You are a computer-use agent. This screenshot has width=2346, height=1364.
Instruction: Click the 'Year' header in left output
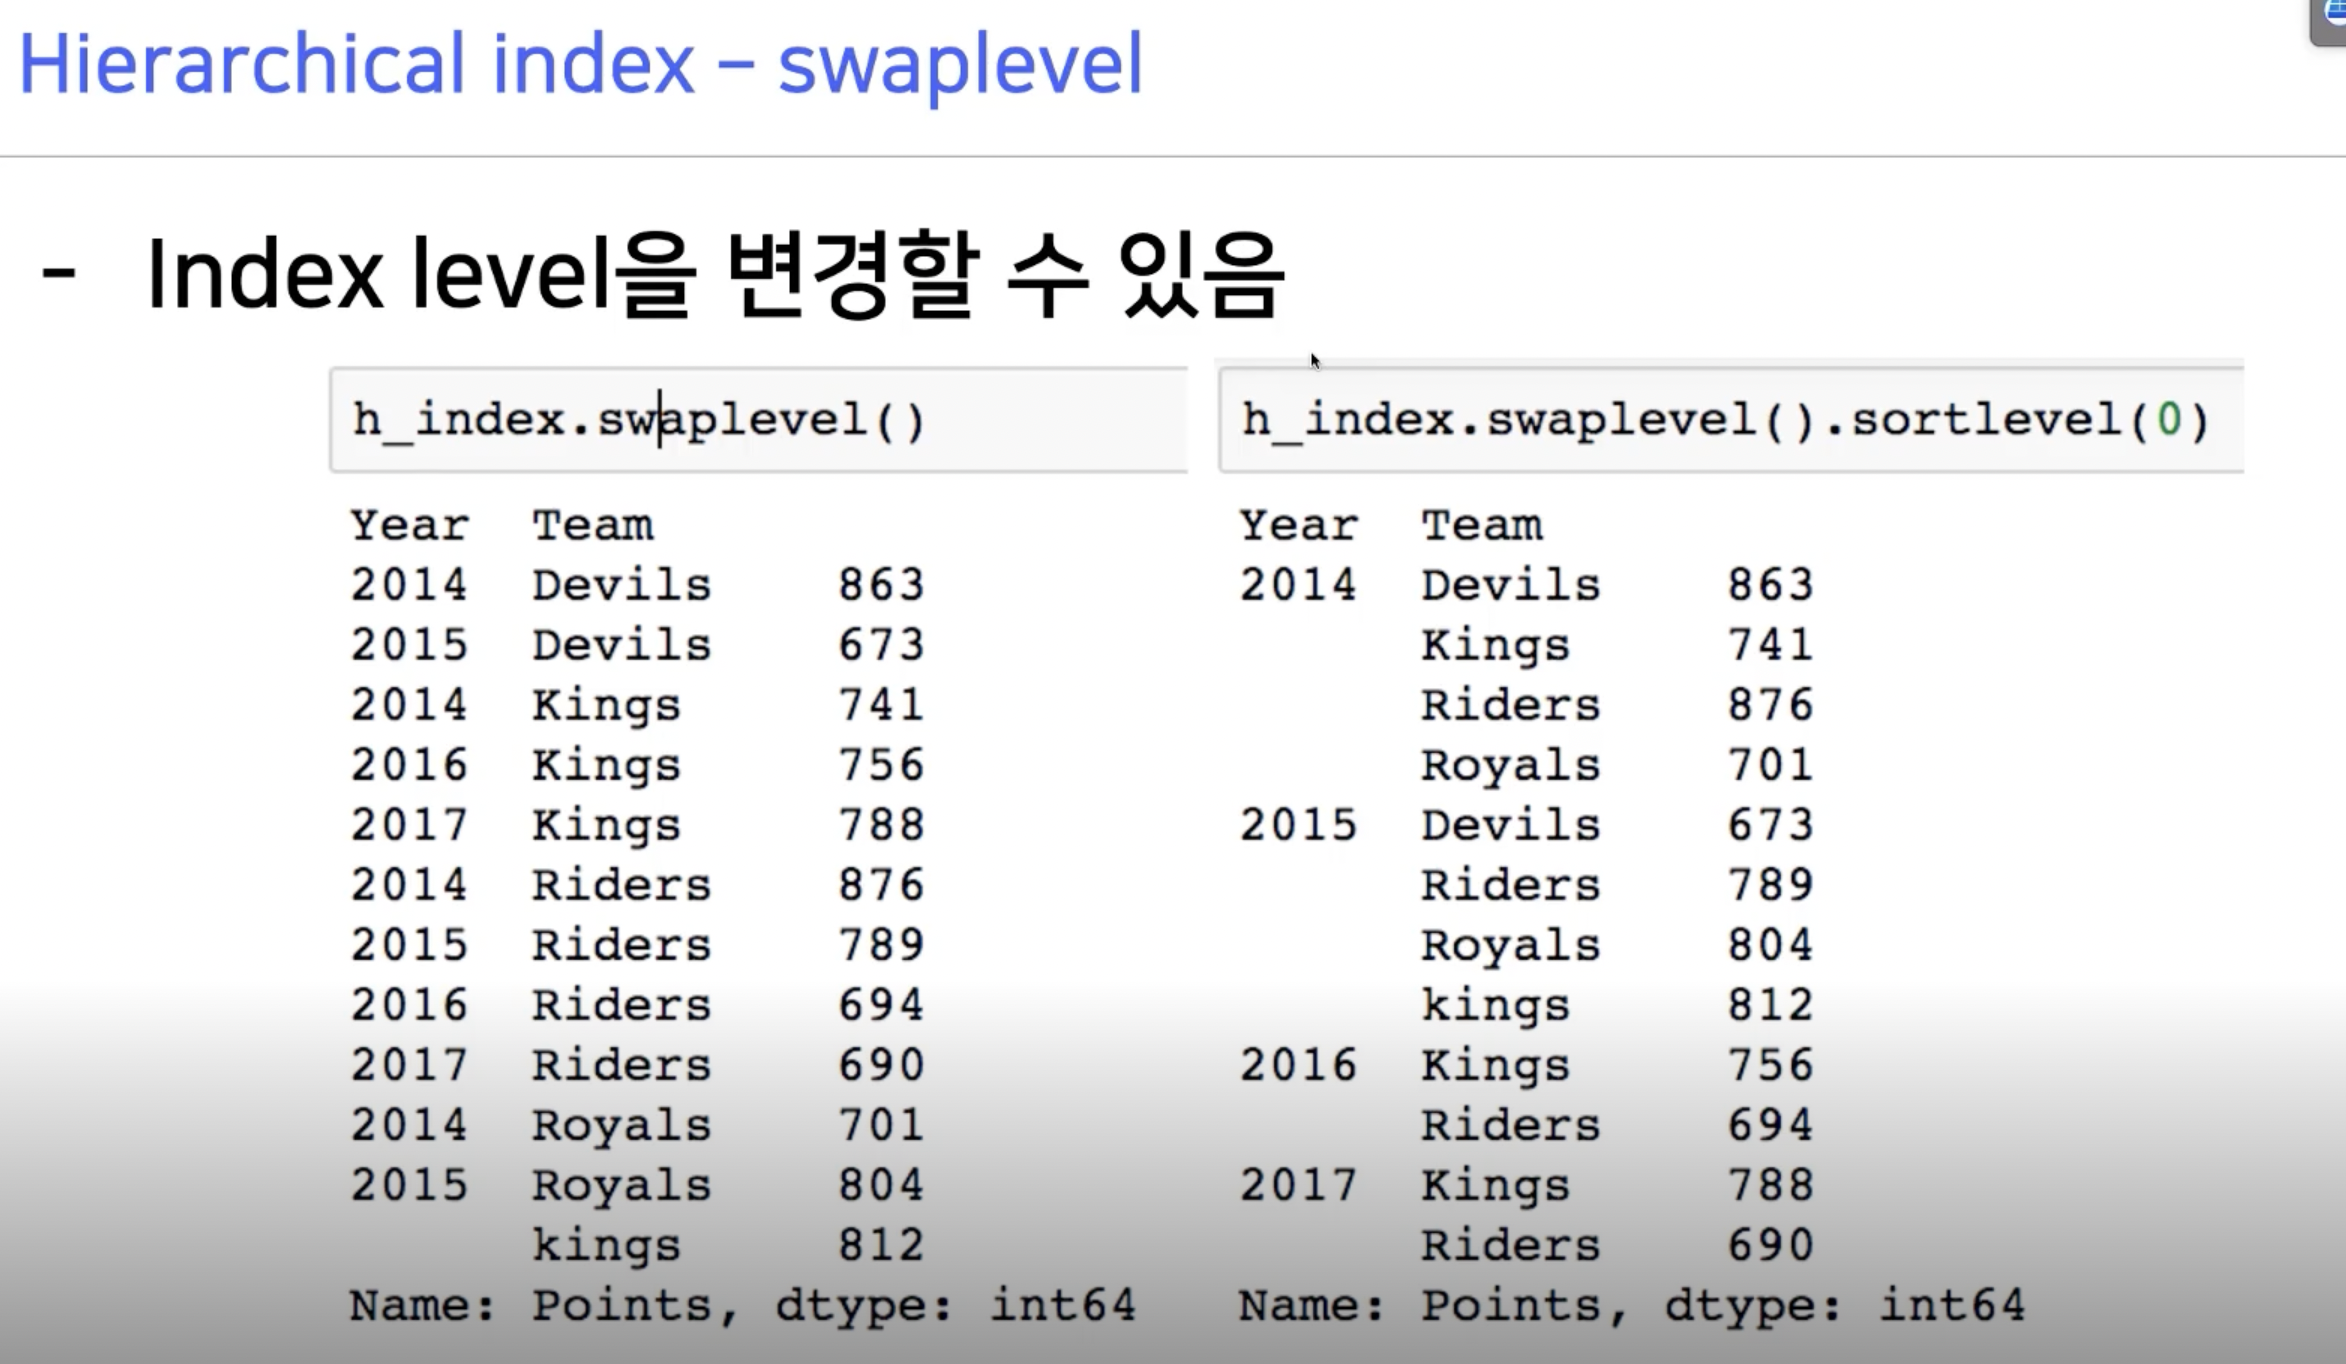click(x=409, y=525)
